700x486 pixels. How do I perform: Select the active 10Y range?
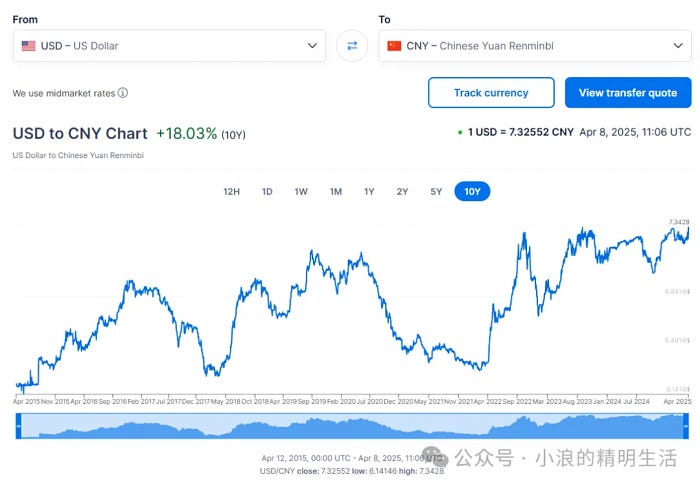pyautogui.click(x=472, y=191)
